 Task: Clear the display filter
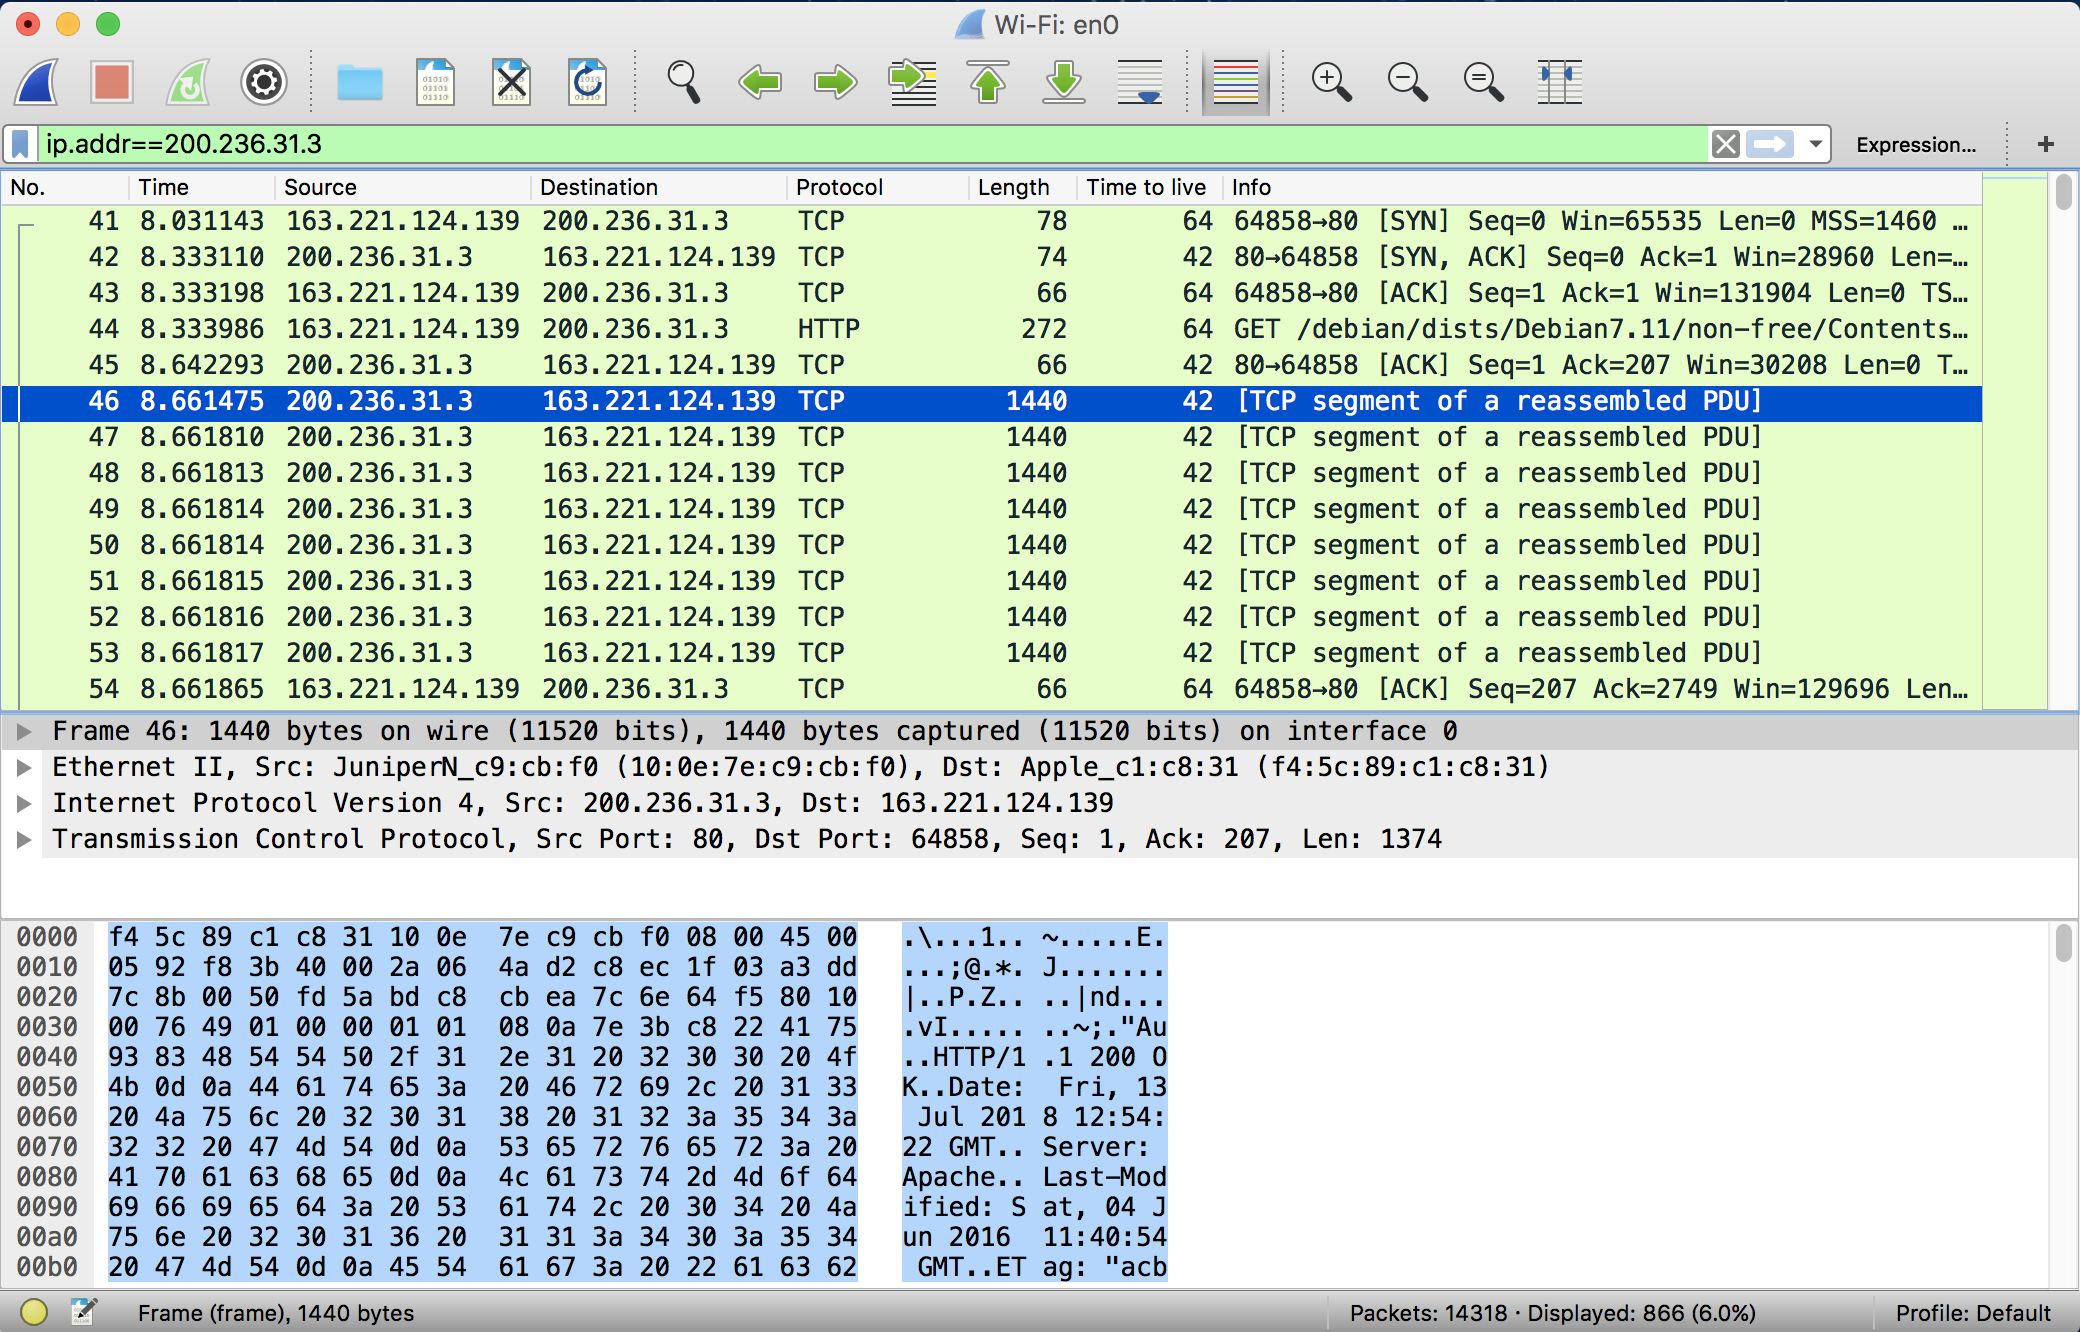(1726, 144)
